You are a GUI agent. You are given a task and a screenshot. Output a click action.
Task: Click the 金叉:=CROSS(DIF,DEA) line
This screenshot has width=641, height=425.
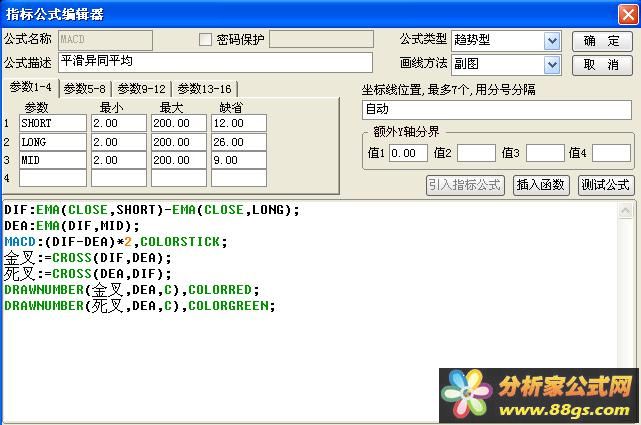pos(87,258)
